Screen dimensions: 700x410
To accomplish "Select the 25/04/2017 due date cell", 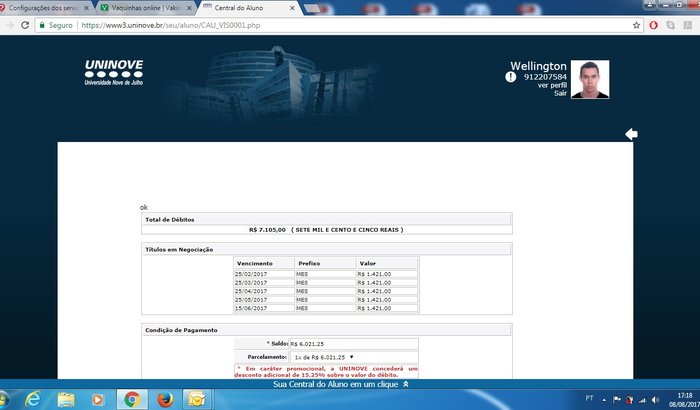I will coord(263,291).
